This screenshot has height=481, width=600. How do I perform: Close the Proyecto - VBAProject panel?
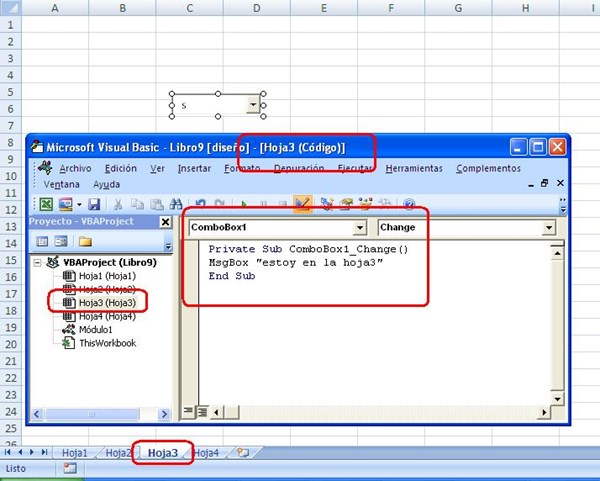165,222
